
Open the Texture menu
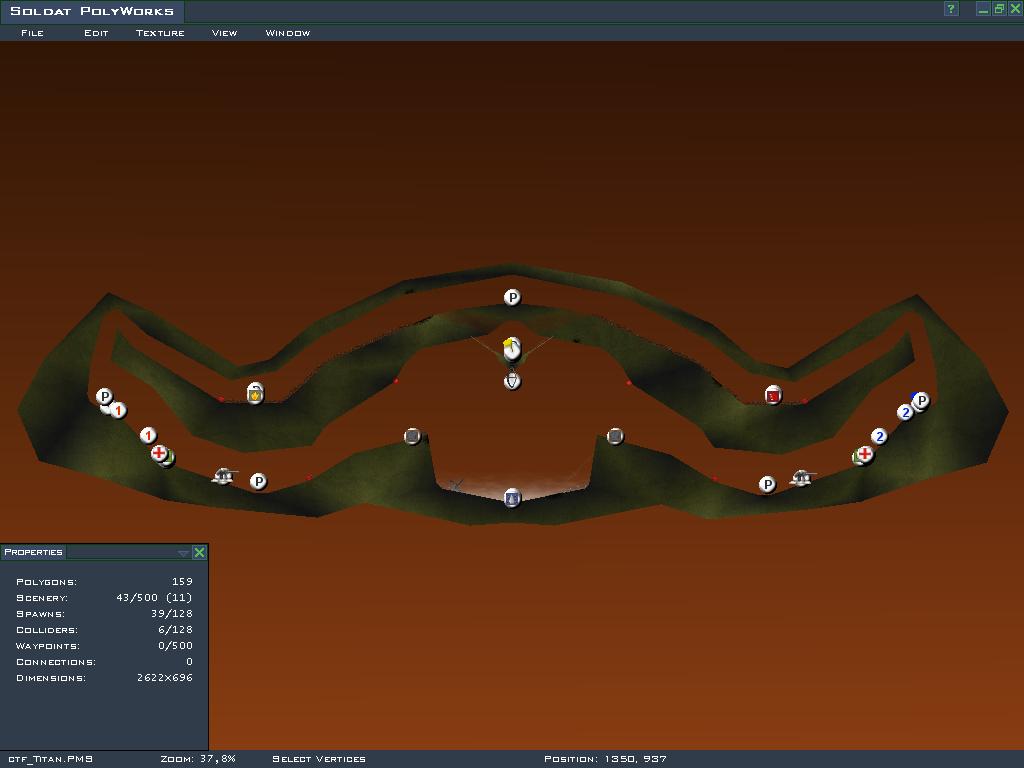160,33
